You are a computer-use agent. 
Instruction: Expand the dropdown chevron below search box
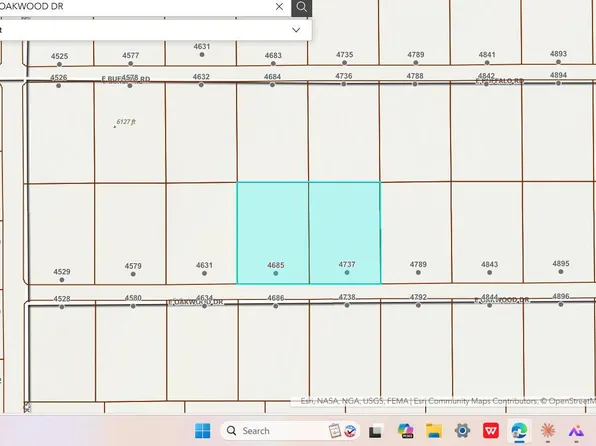[296, 30]
